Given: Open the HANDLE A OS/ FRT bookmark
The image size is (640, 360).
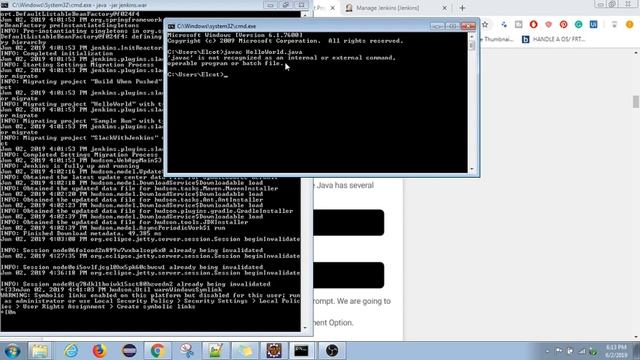Looking at the screenshot, I should click(x=554, y=39).
